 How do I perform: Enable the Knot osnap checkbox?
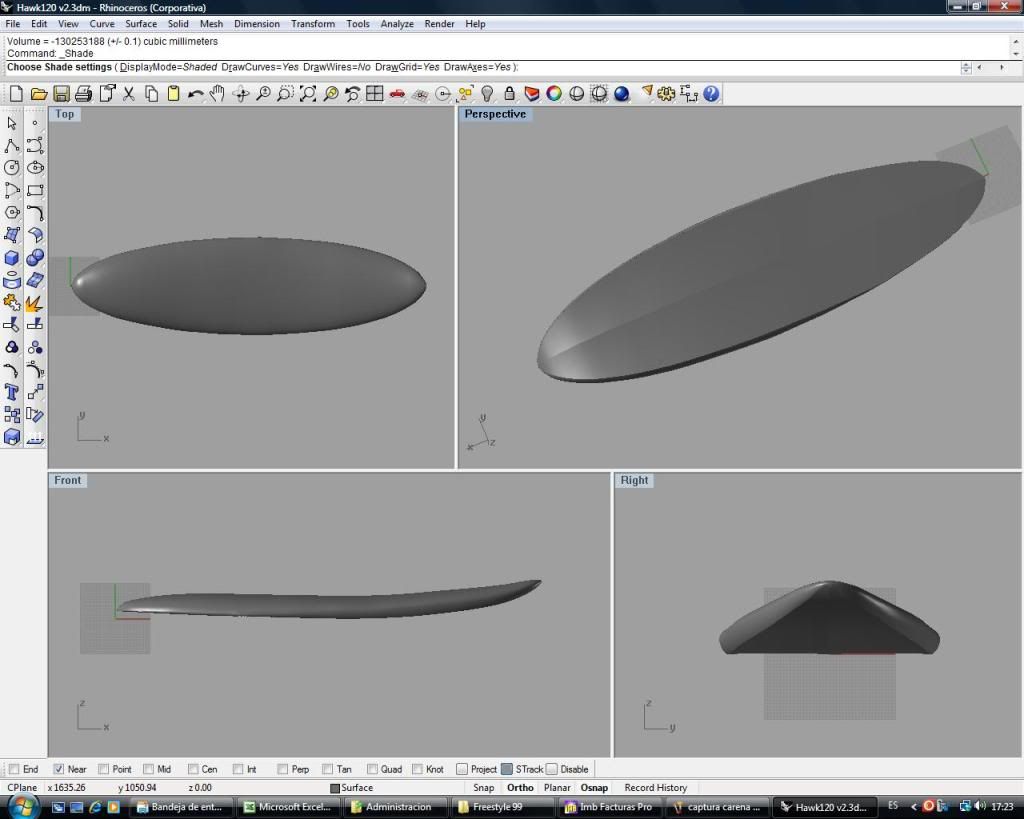[x=417, y=769]
